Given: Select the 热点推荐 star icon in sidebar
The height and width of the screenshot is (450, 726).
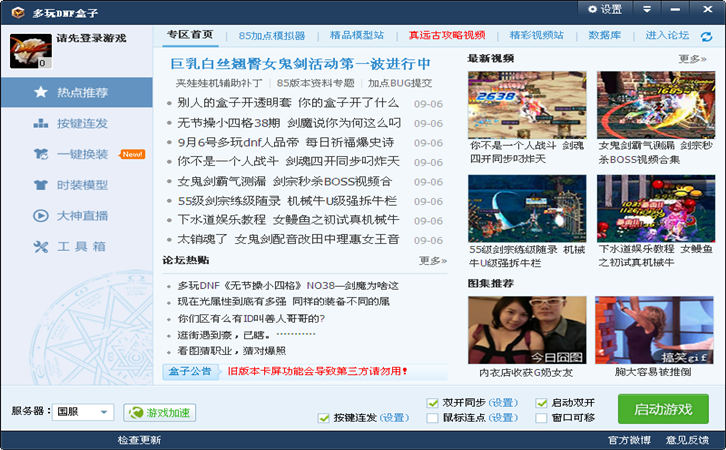Looking at the screenshot, I should pyautogui.click(x=41, y=92).
